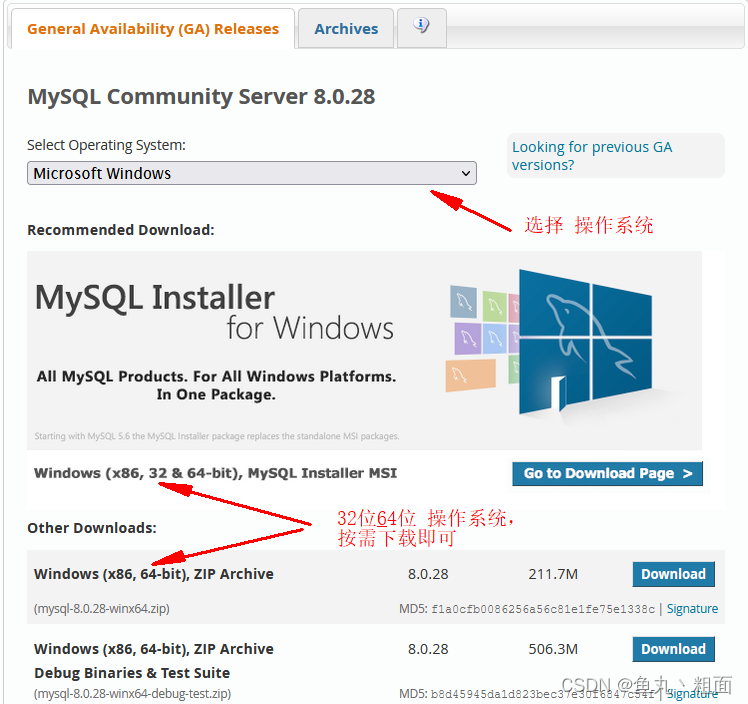This screenshot has height=704, width=748.
Task: Click the Go to Download Page button
Action: pyautogui.click(x=607, y=473)
